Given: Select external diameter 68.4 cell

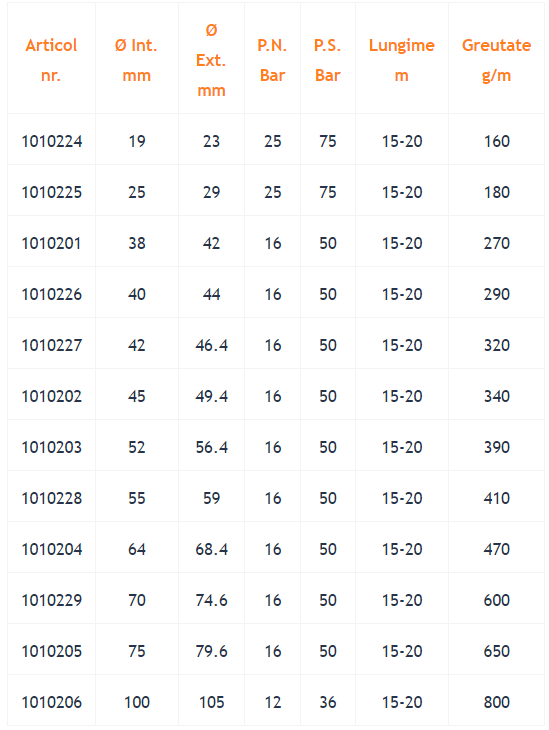Looking at the screenshot, I should [x=211, y=549].
